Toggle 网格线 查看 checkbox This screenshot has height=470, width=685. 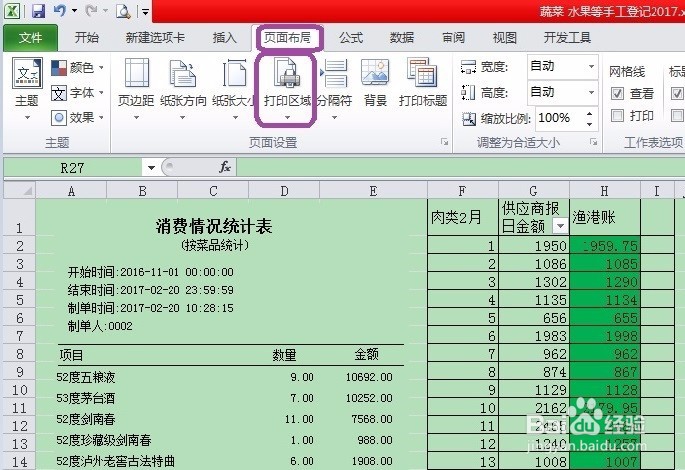click(x=617, y=93)
